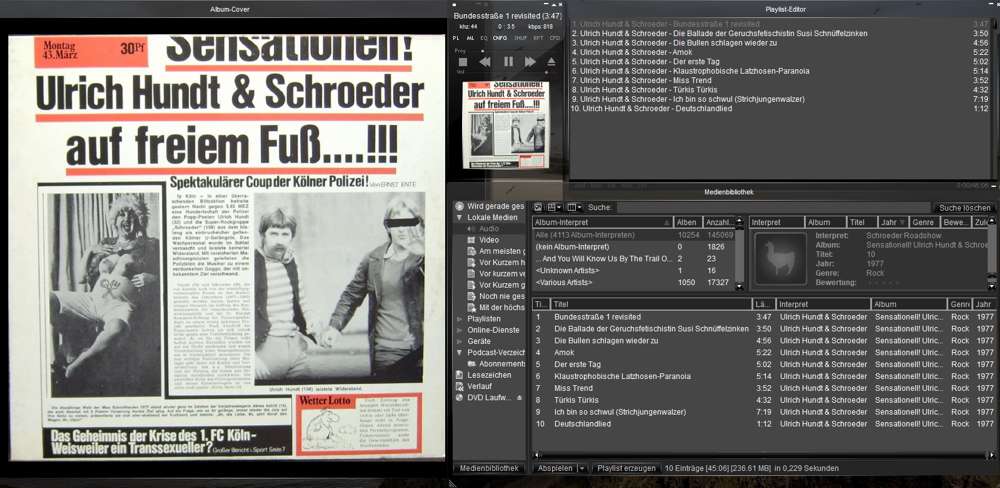Open the Medienbibliothek button at bottom left

[490, 468]
